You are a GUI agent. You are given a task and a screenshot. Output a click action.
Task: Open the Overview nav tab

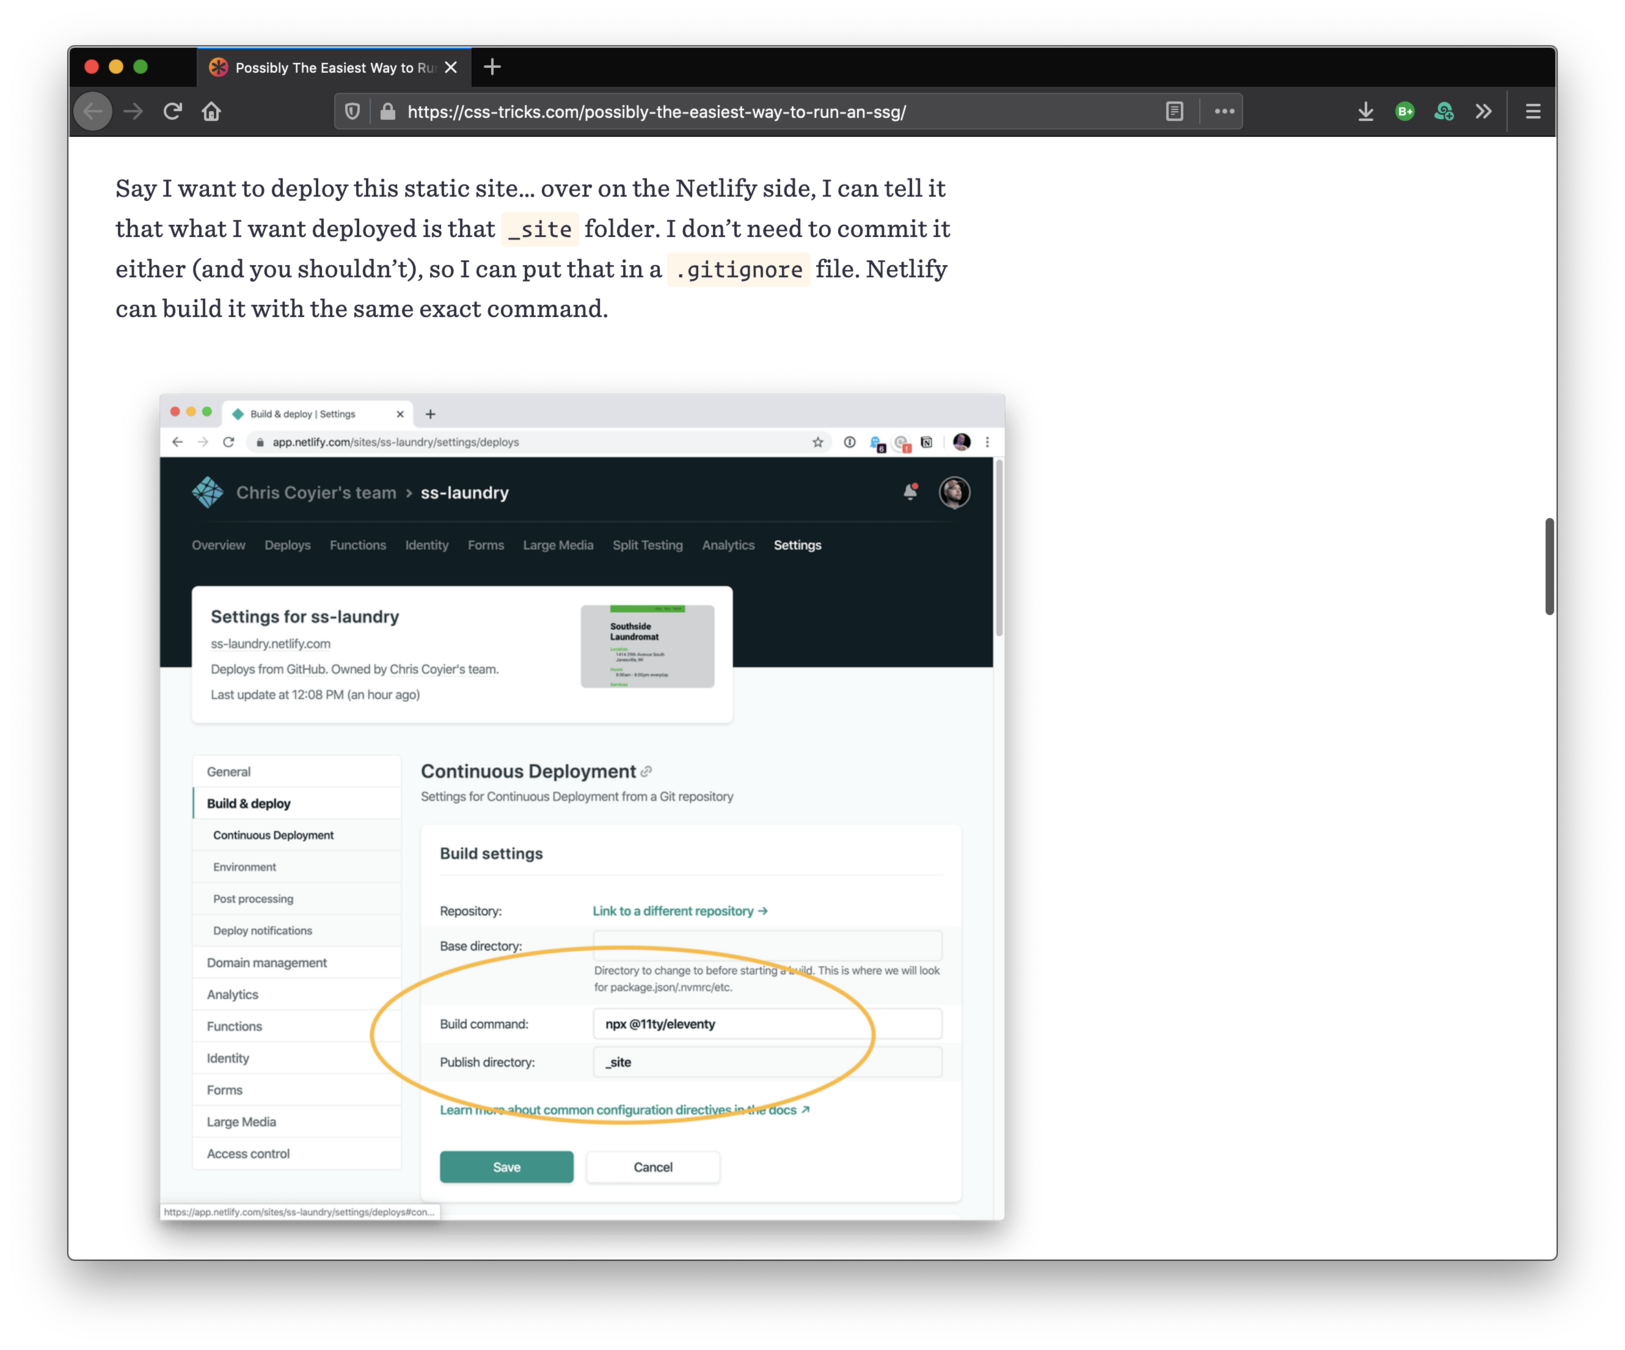point(218,545)
